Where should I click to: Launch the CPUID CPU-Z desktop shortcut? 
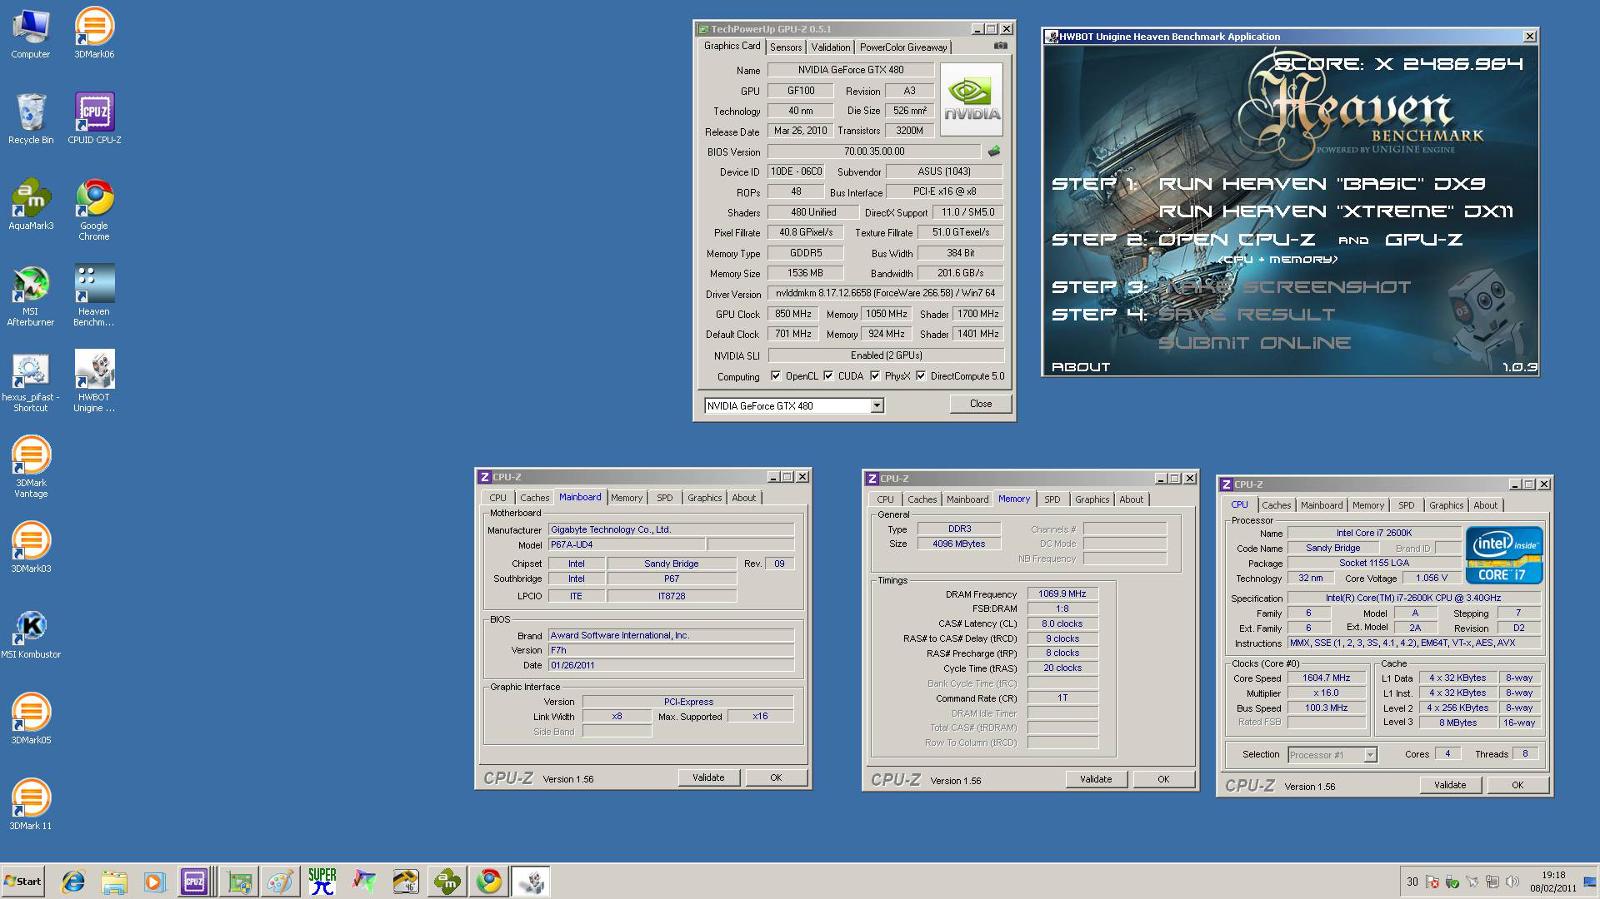(x=94, y=118)
